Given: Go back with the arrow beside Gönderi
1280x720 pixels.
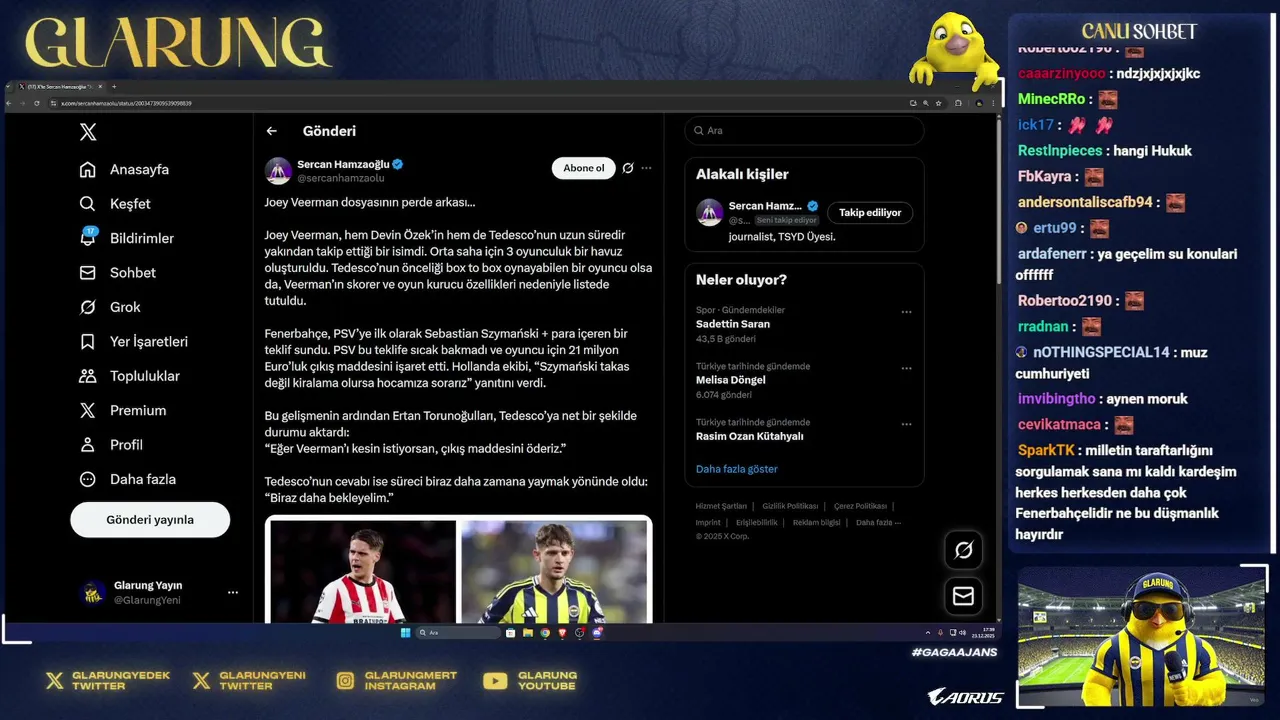Looking at the screenshot, I should pos(271,131).
